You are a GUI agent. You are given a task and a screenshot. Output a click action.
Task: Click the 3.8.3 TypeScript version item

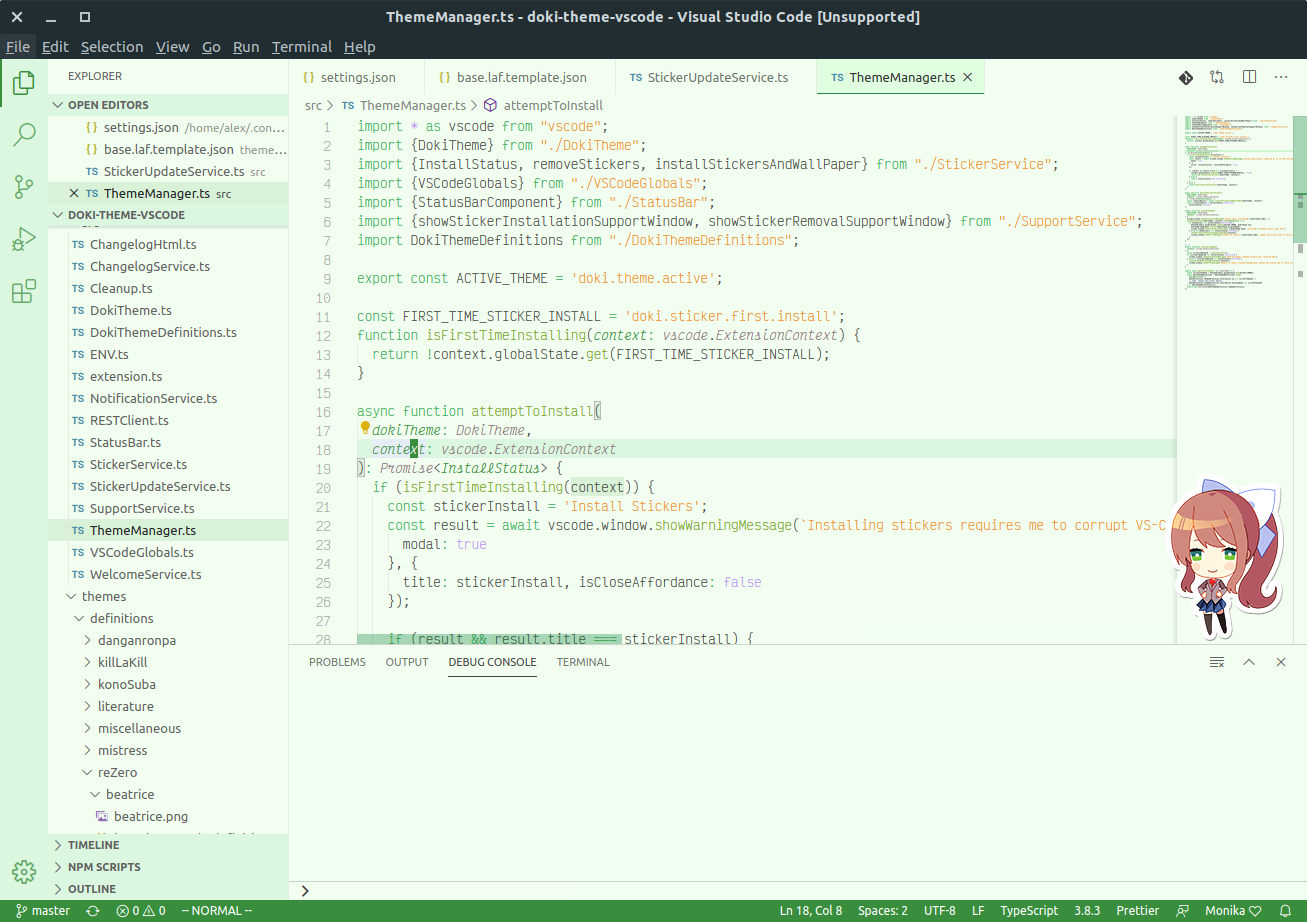1087,911
